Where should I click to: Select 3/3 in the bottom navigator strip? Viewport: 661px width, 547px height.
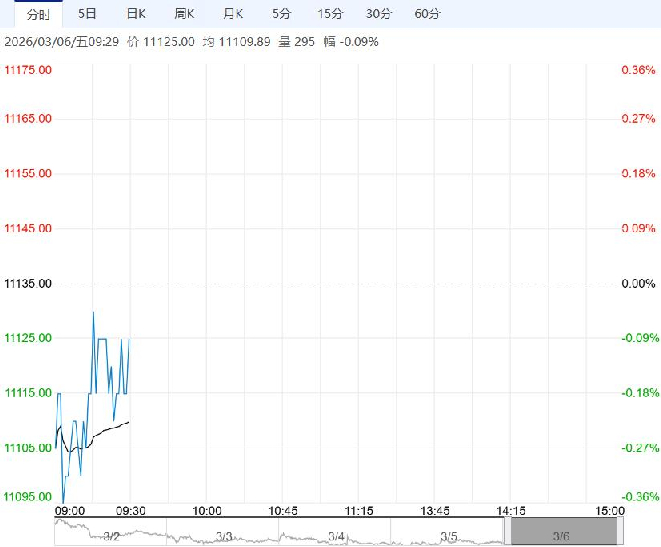[x=223, y=536]
